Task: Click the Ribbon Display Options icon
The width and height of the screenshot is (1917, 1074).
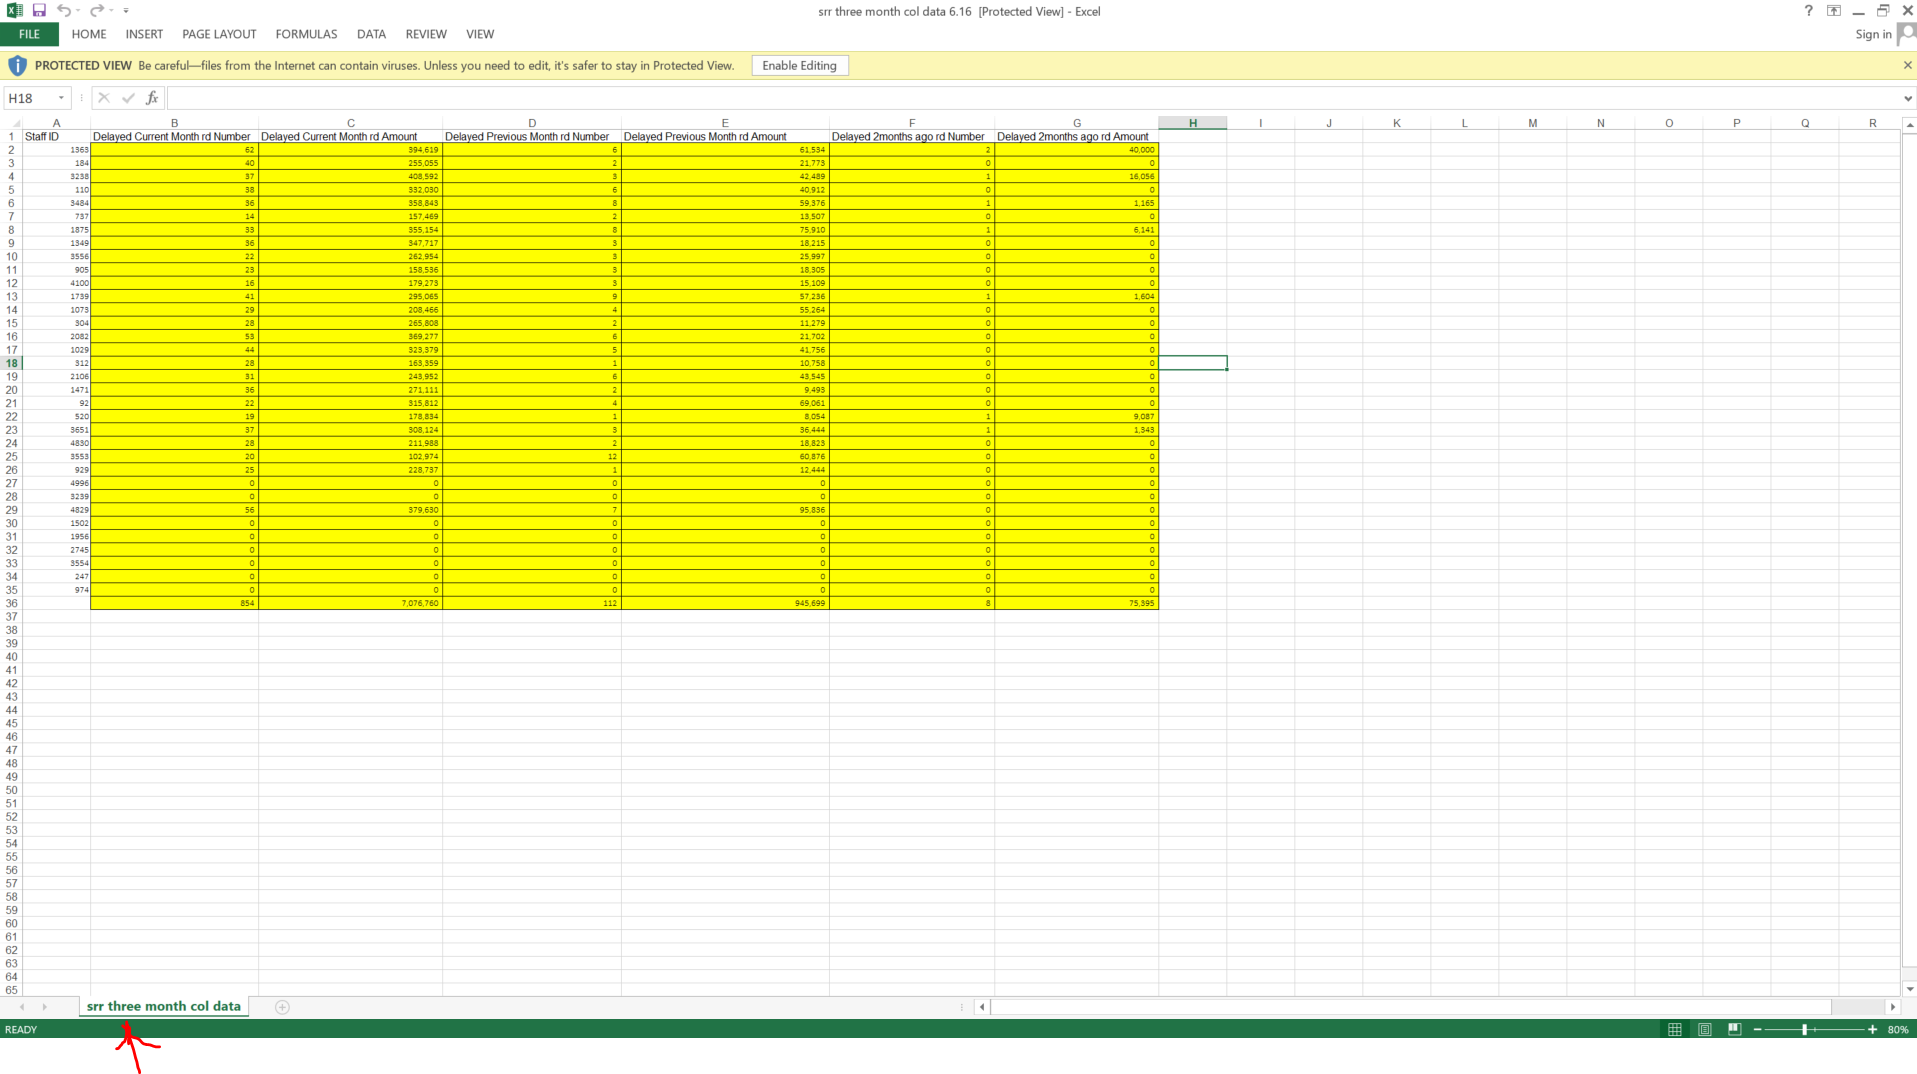Action: 1834,11
